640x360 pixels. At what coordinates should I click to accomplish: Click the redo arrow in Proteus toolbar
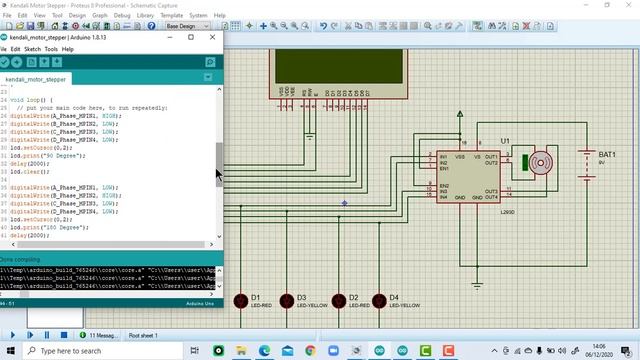(334, 26)
